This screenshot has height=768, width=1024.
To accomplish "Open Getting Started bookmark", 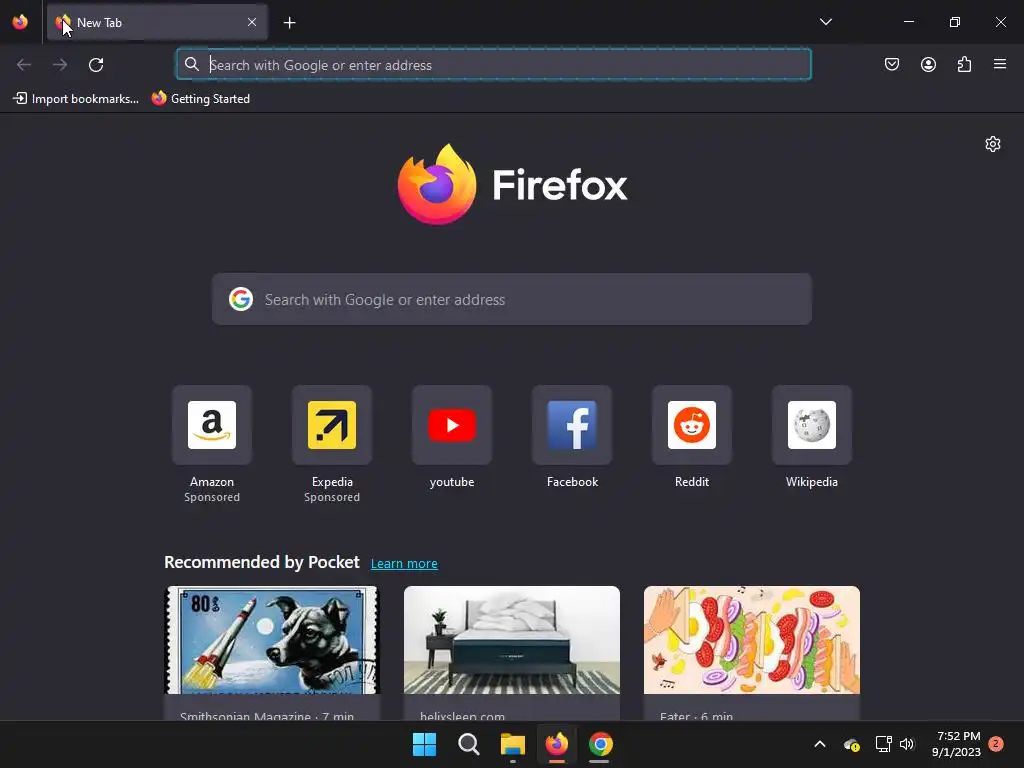I will point(201,99).
